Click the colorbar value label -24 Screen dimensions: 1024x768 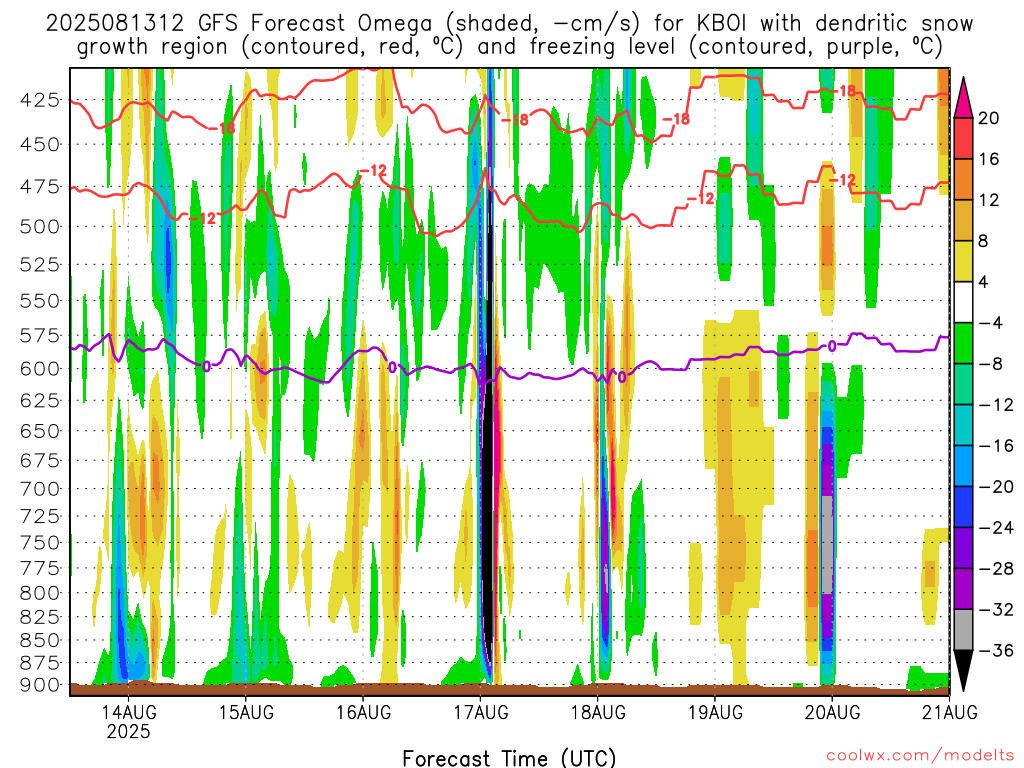pos(997,528)
